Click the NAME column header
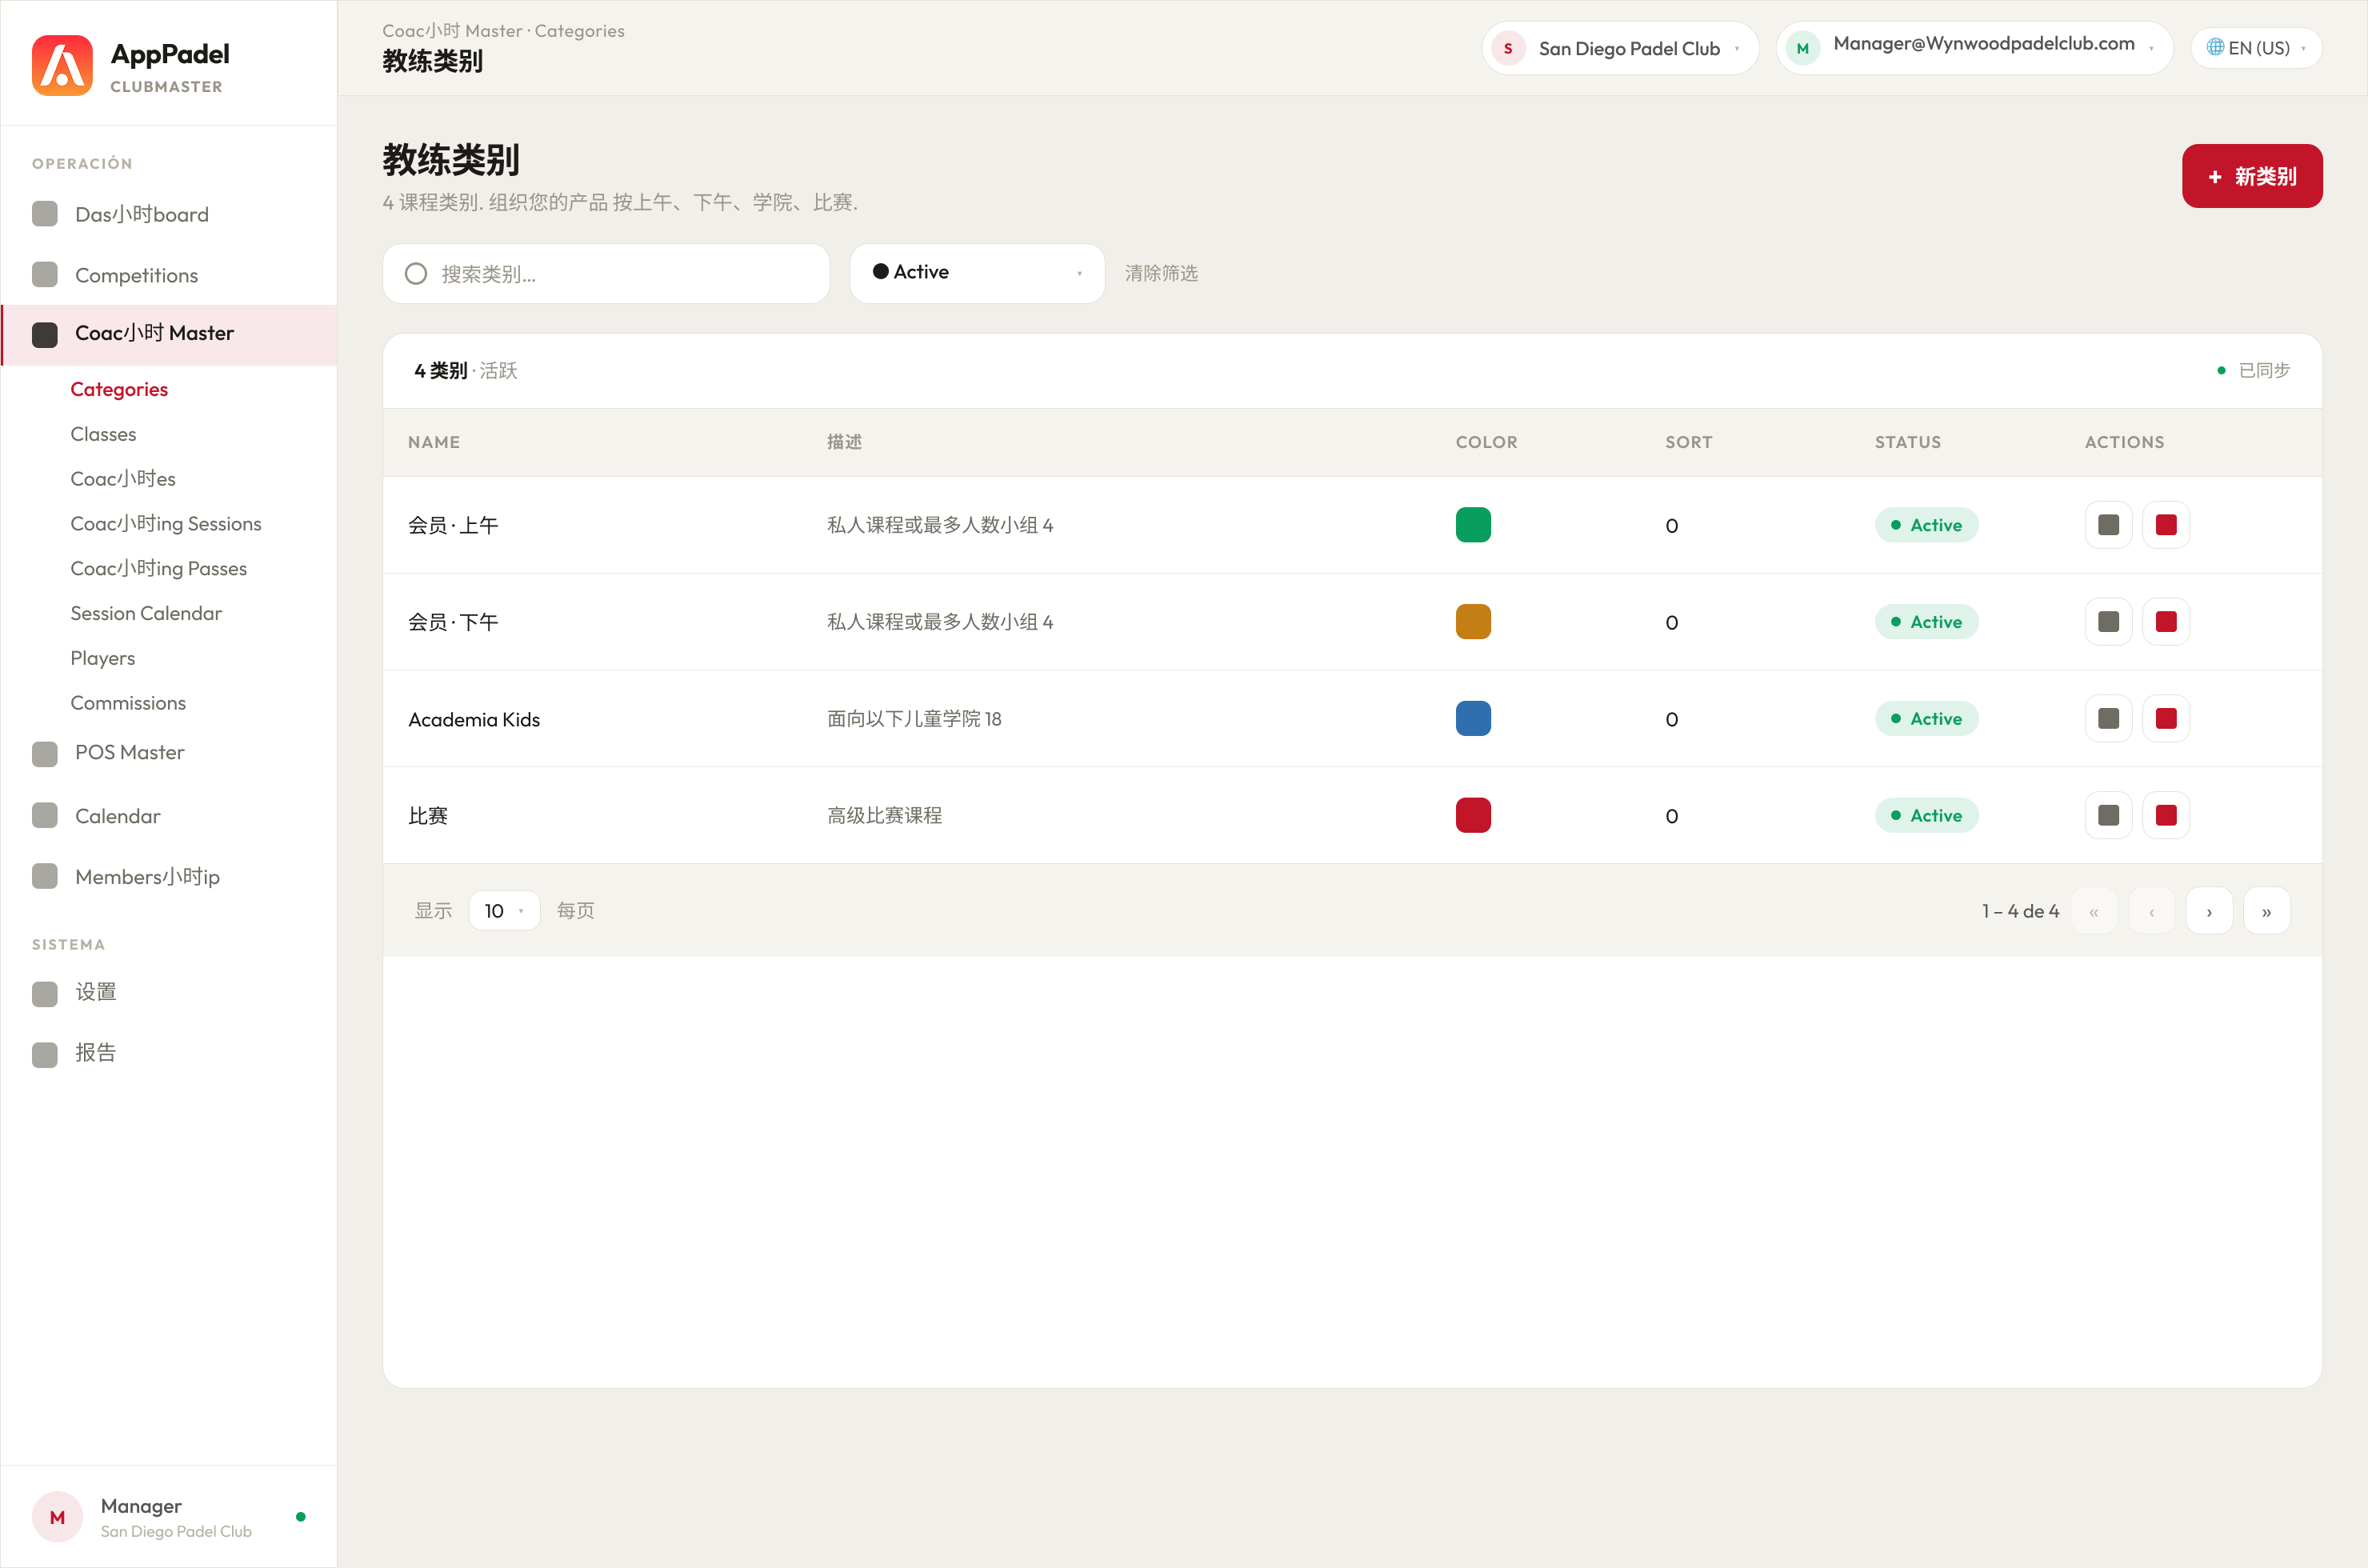 pos(434,442)
